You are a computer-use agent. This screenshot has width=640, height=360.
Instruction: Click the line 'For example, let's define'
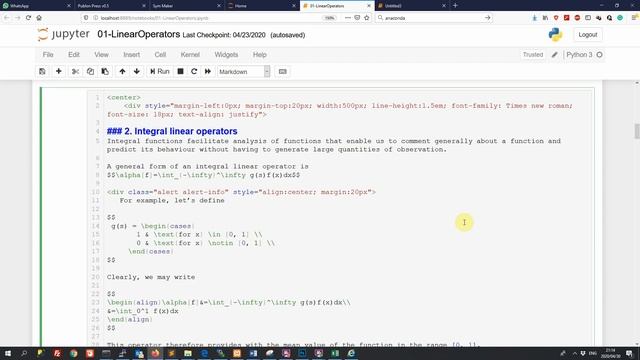(x=172, y=200)
